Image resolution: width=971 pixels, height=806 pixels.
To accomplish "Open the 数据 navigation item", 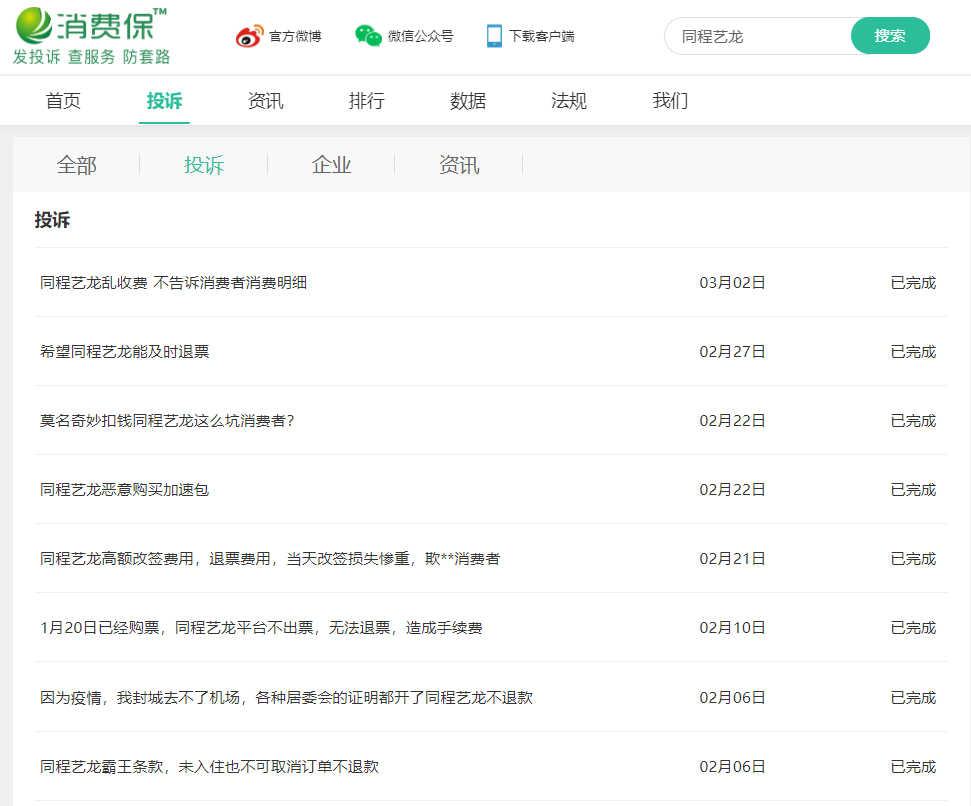I will (x=468, y=100).
